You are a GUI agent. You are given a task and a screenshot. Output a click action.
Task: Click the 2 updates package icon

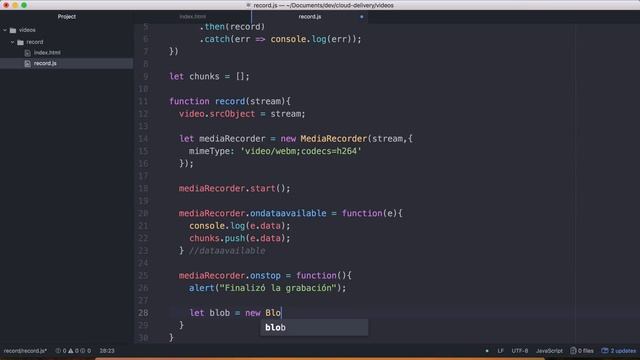coord(605,351)
